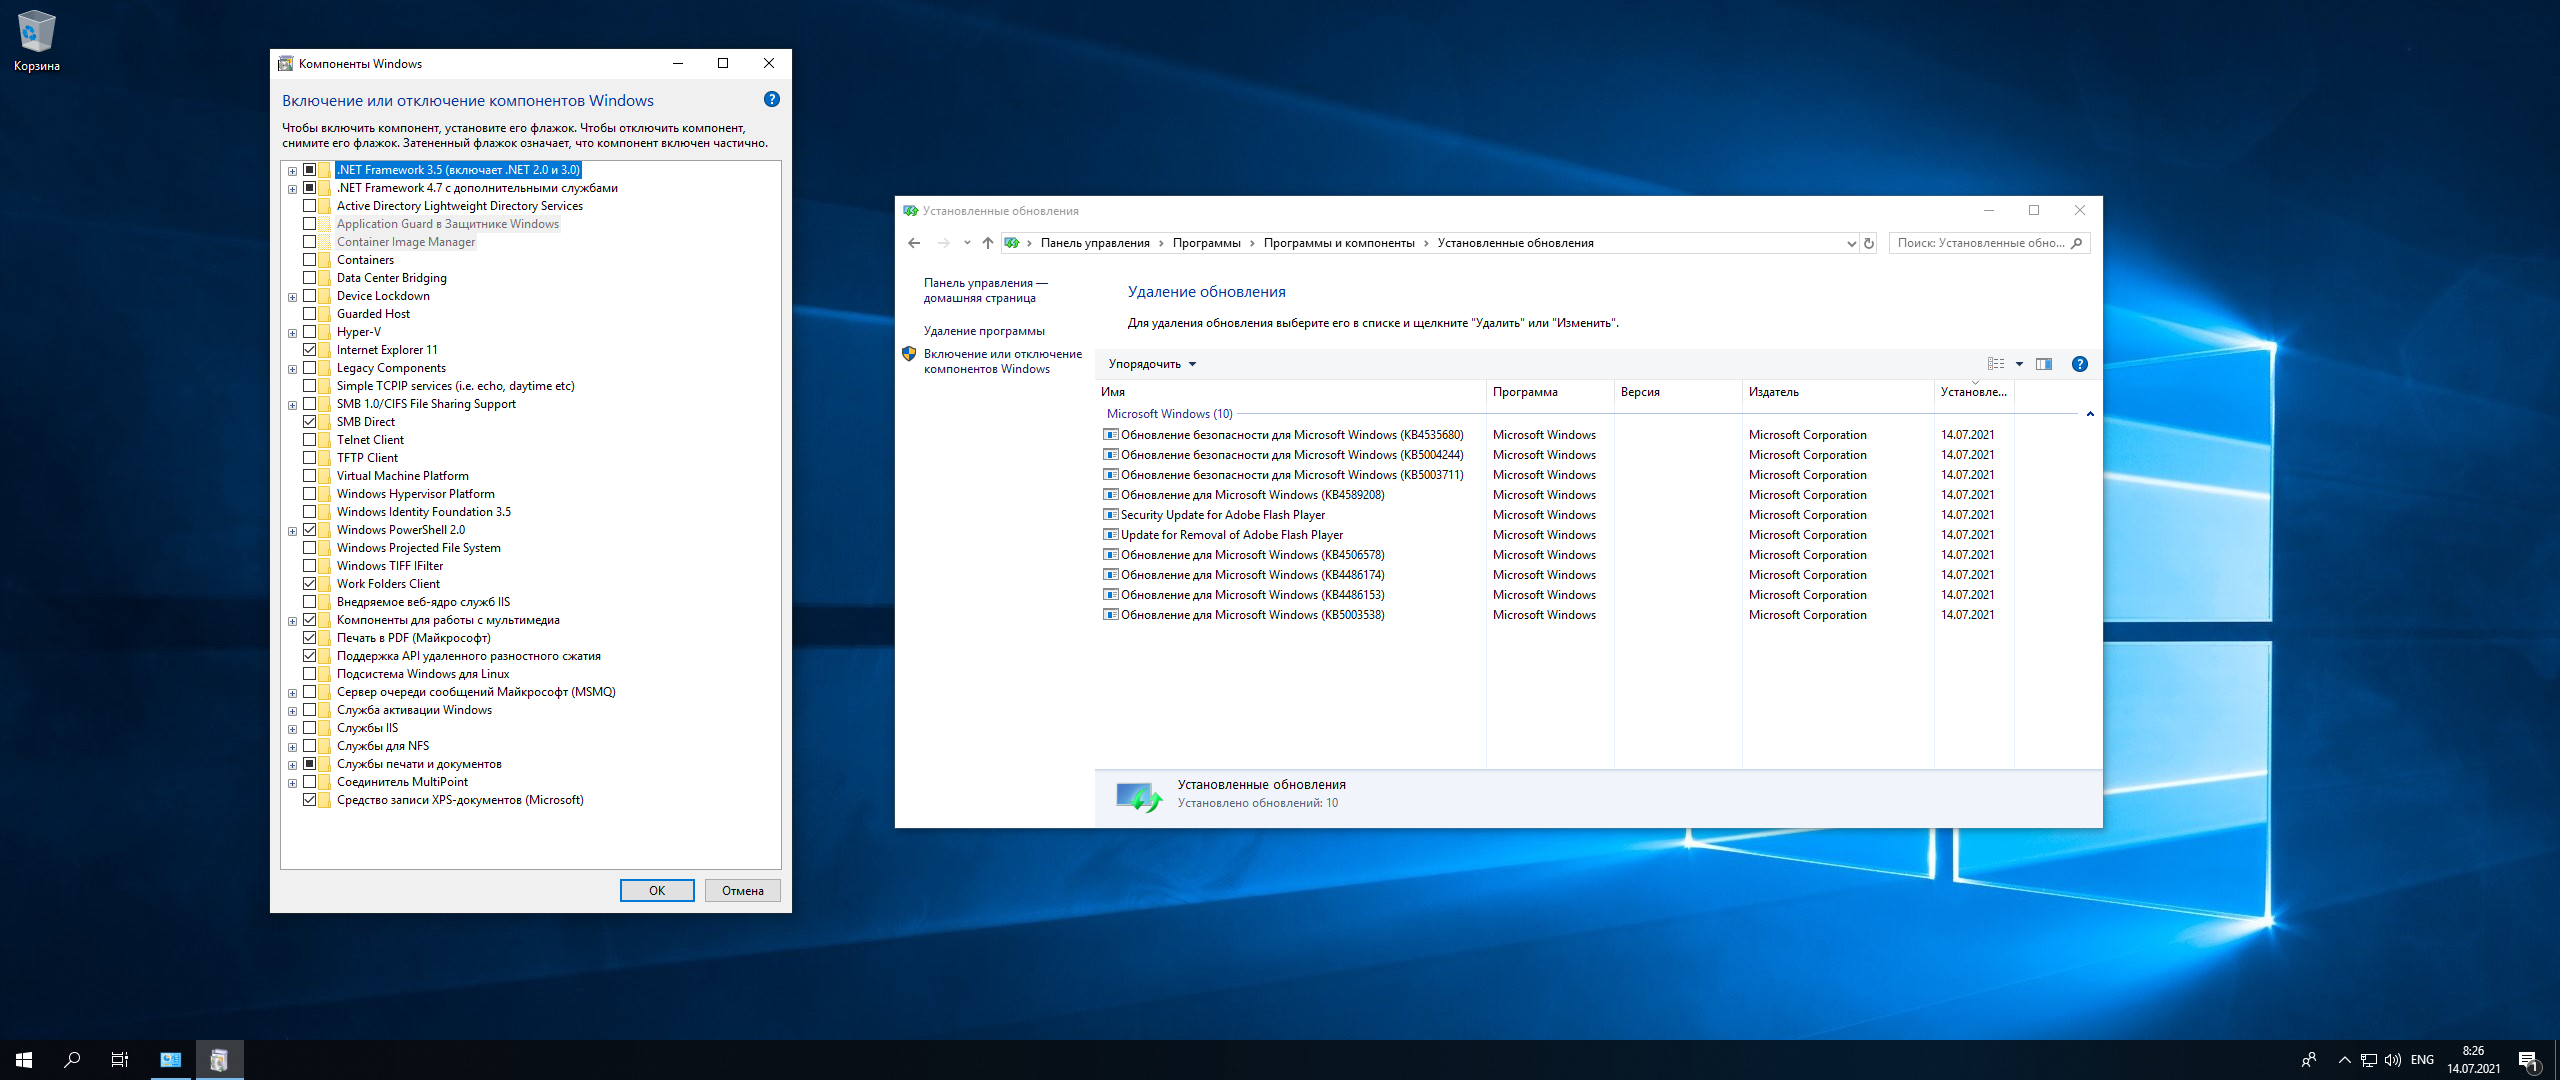Click the Установленные обновления details pane icon
Image resolution: width=2560 pixels, height=1080 pixels.
pos(1139,797)
